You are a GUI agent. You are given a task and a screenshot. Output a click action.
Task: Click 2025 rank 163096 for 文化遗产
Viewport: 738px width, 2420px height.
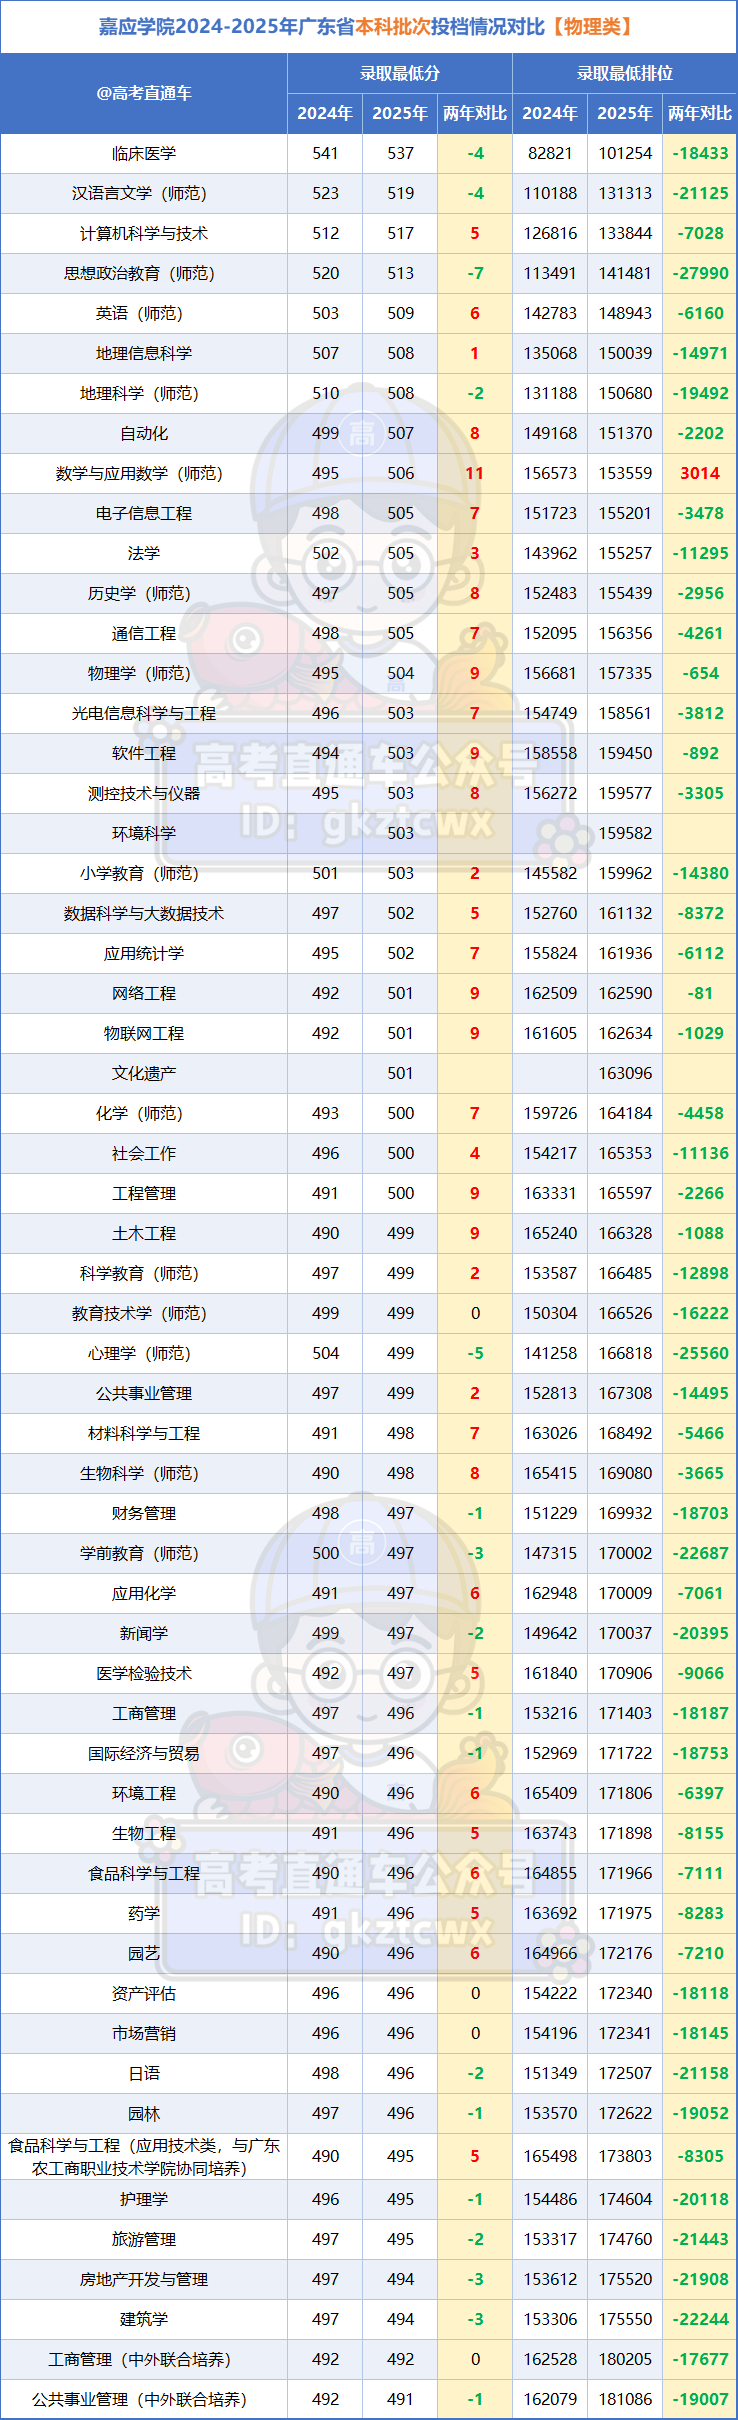click(x=625, y=1073)
